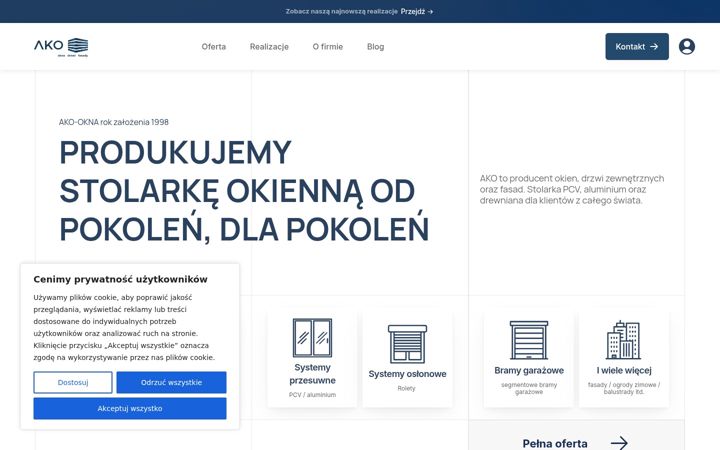Click the AKO logo in the header
720x450 pixels.
click(61, 47)
